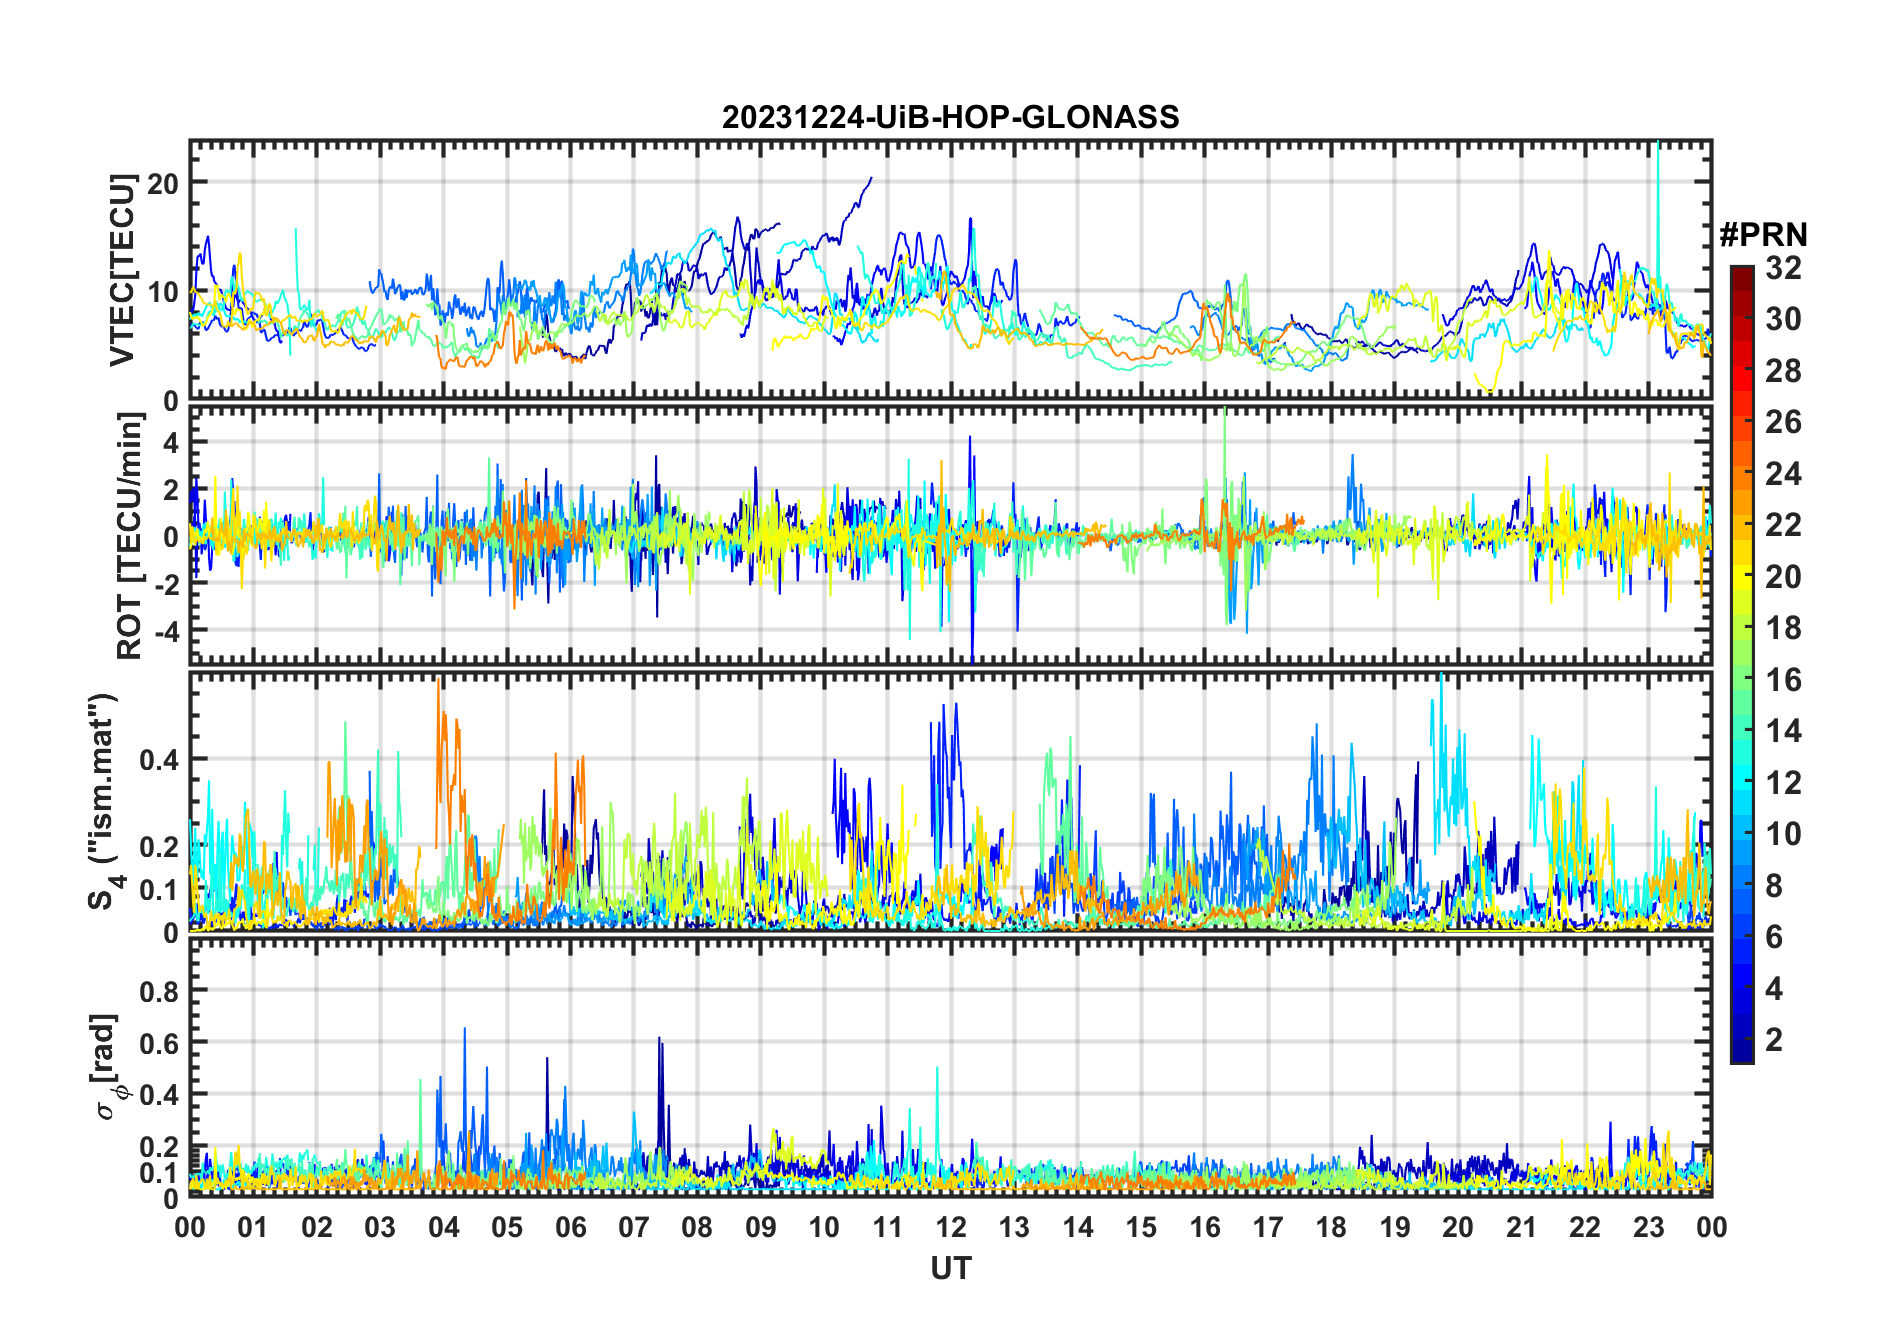Select PRN colorbar label 28
Image resolution: width=1902 pixels, height=1330 pixels.
click(1784, 371)
